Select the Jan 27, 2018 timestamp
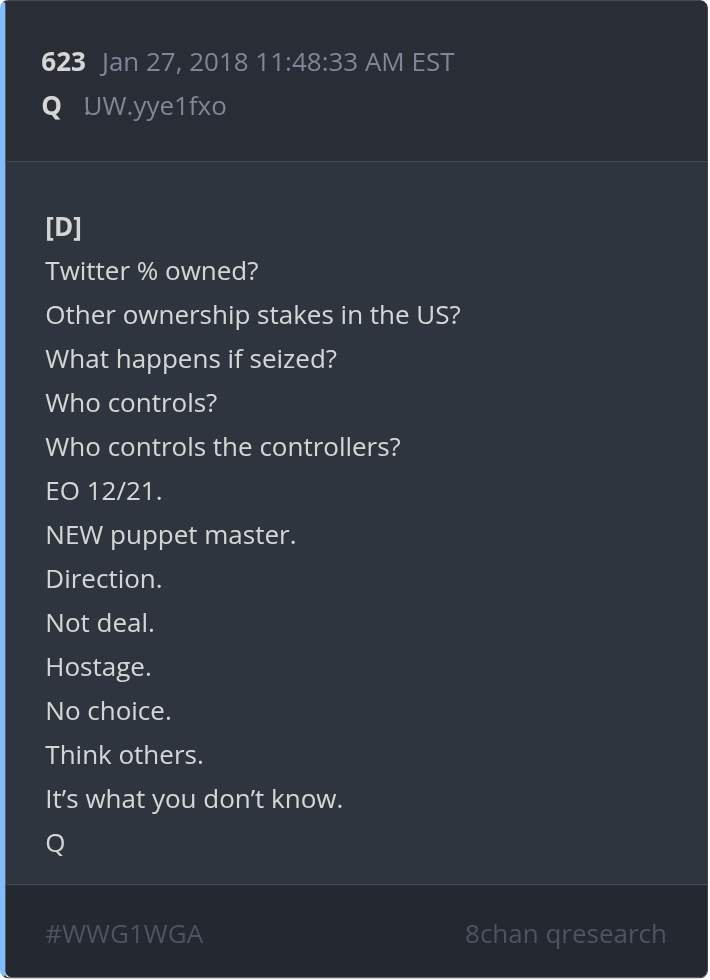Image resolution: width=710 pixels, height=980 pixels. click(277, 62)
